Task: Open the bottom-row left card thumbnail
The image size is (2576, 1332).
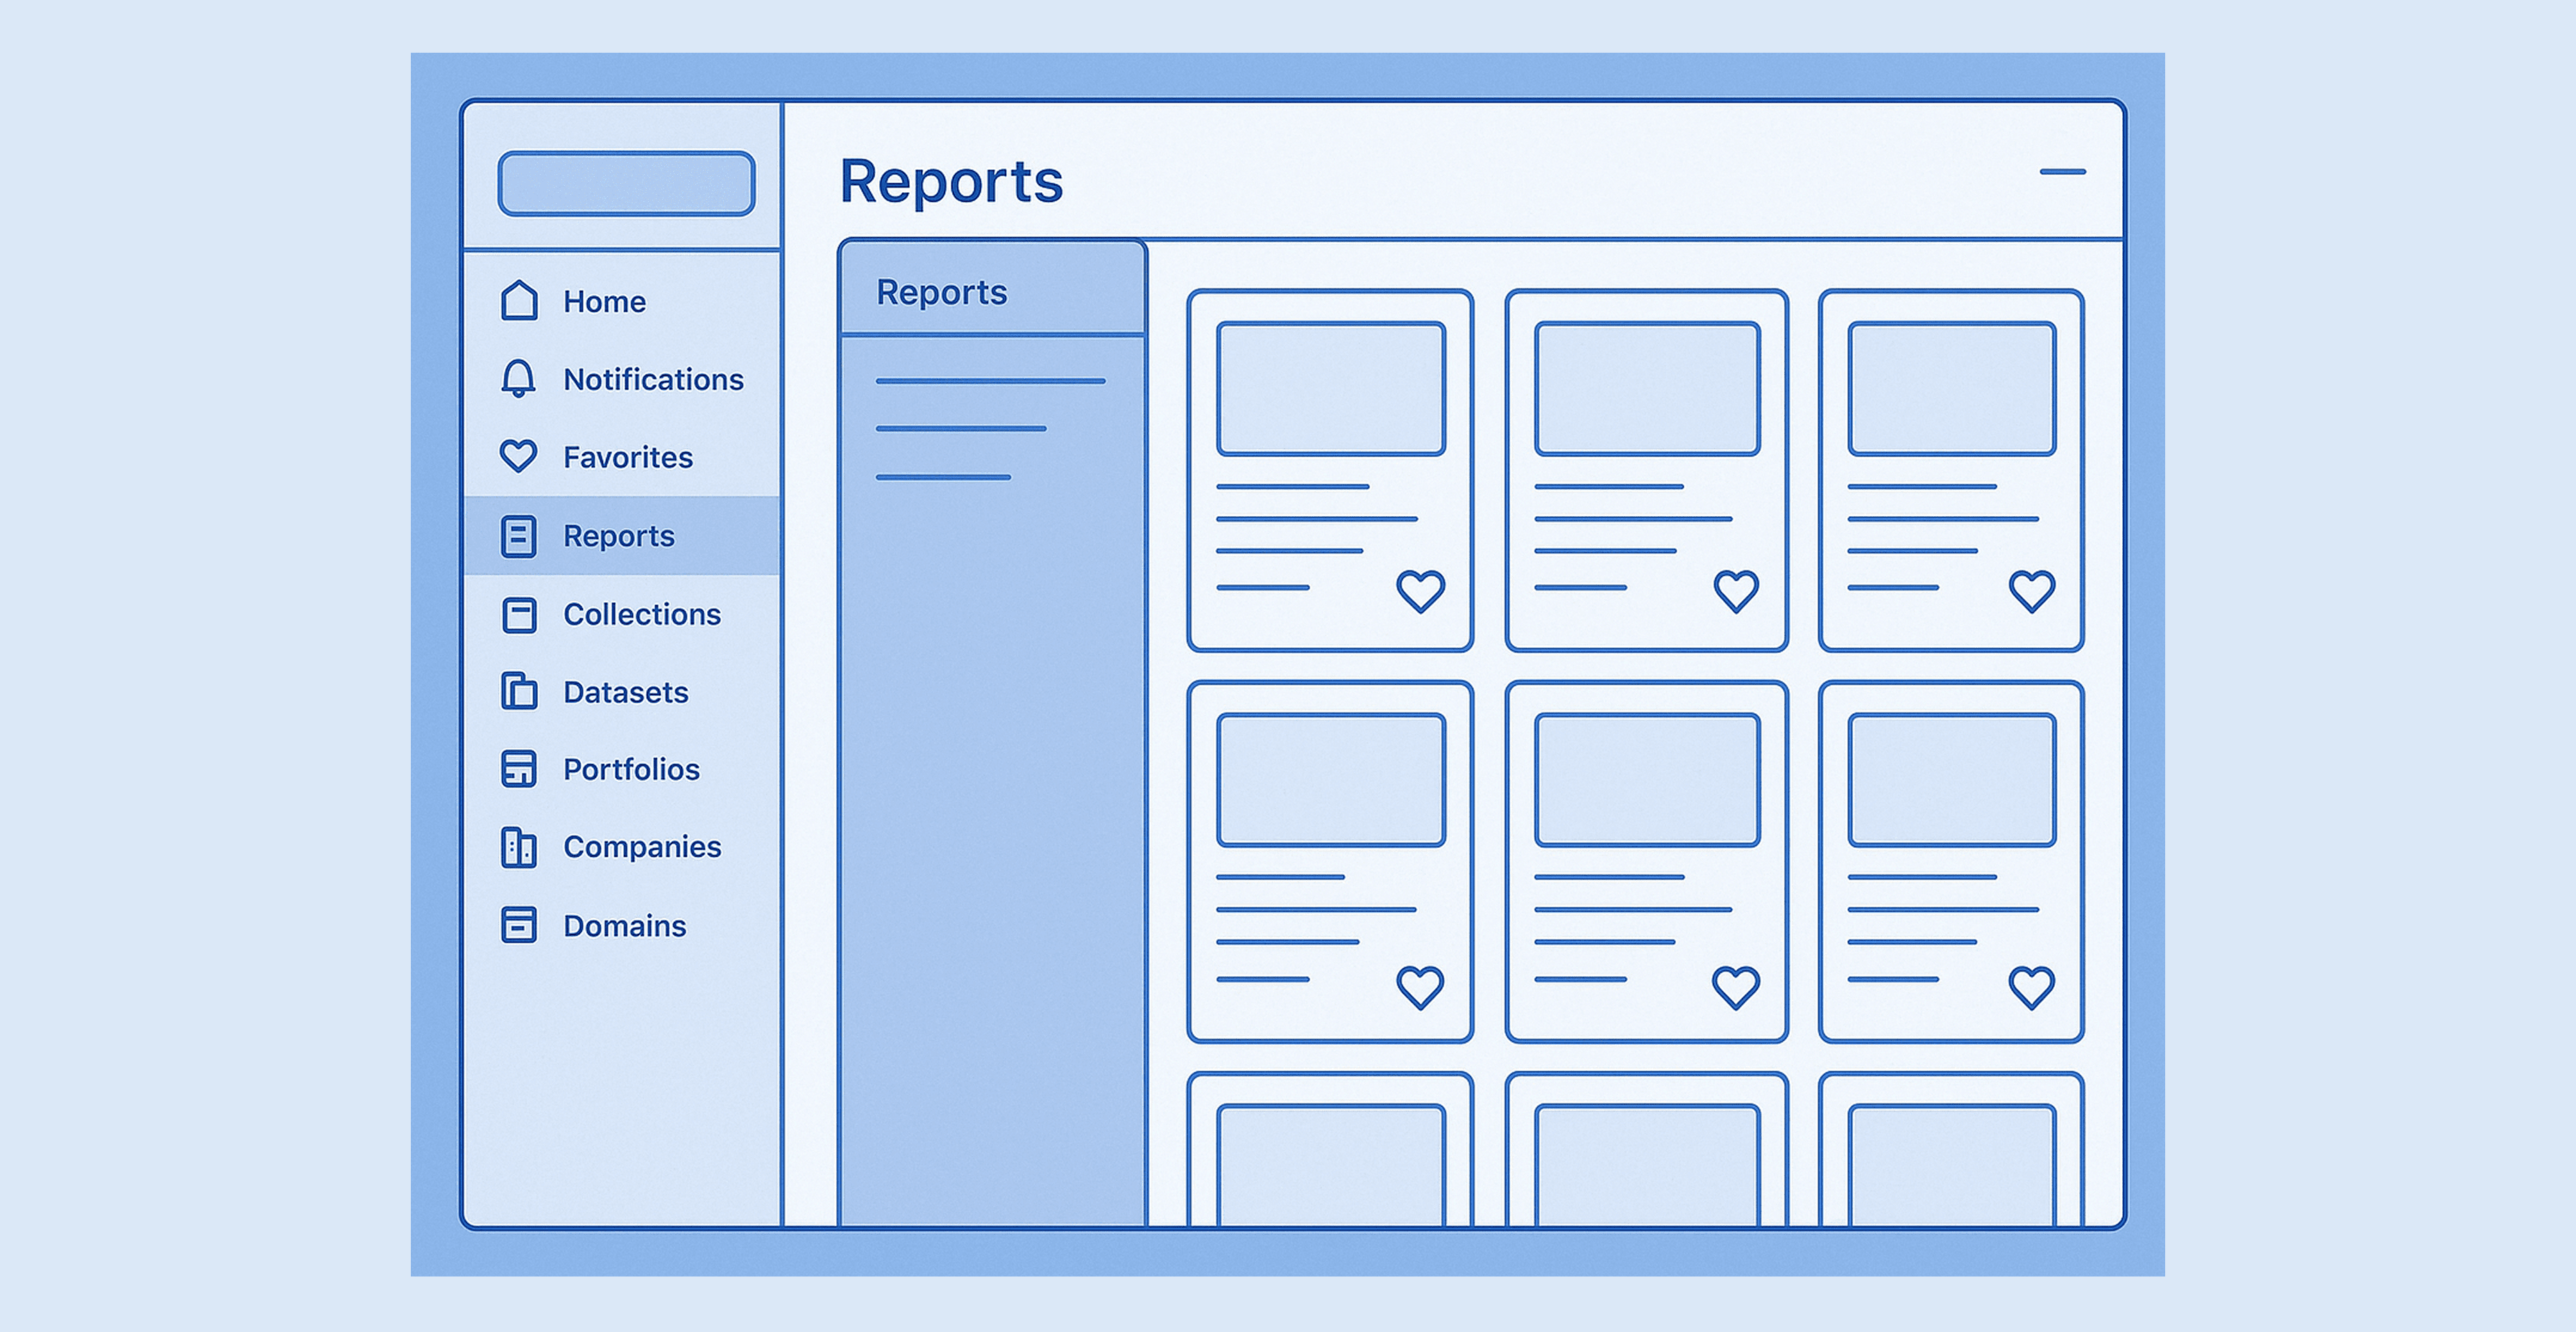Action: [x=1331, y=1165]
